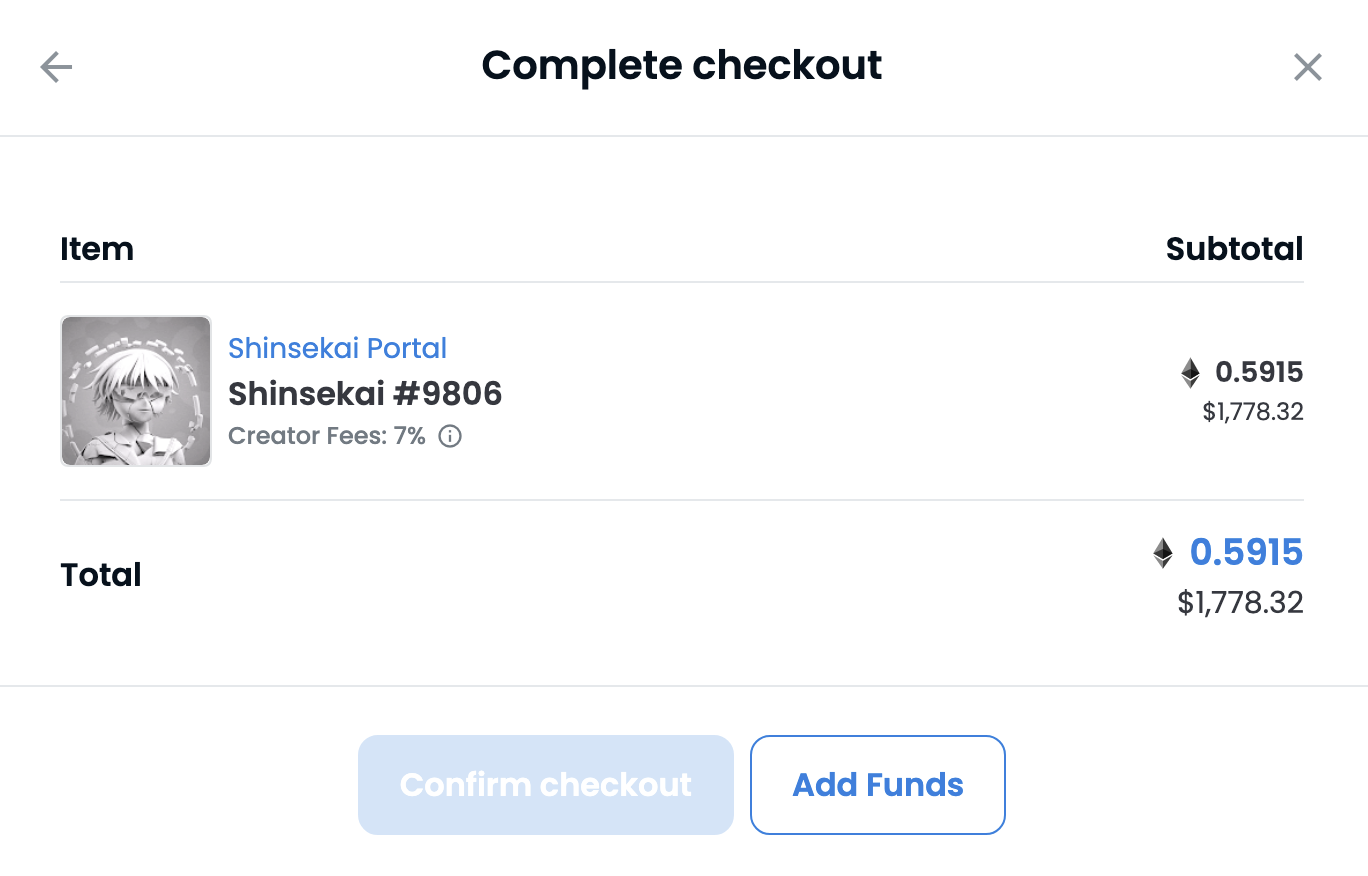Click the Total label
The width and height of the screenshot is (1368, 876).
point(101,575)
